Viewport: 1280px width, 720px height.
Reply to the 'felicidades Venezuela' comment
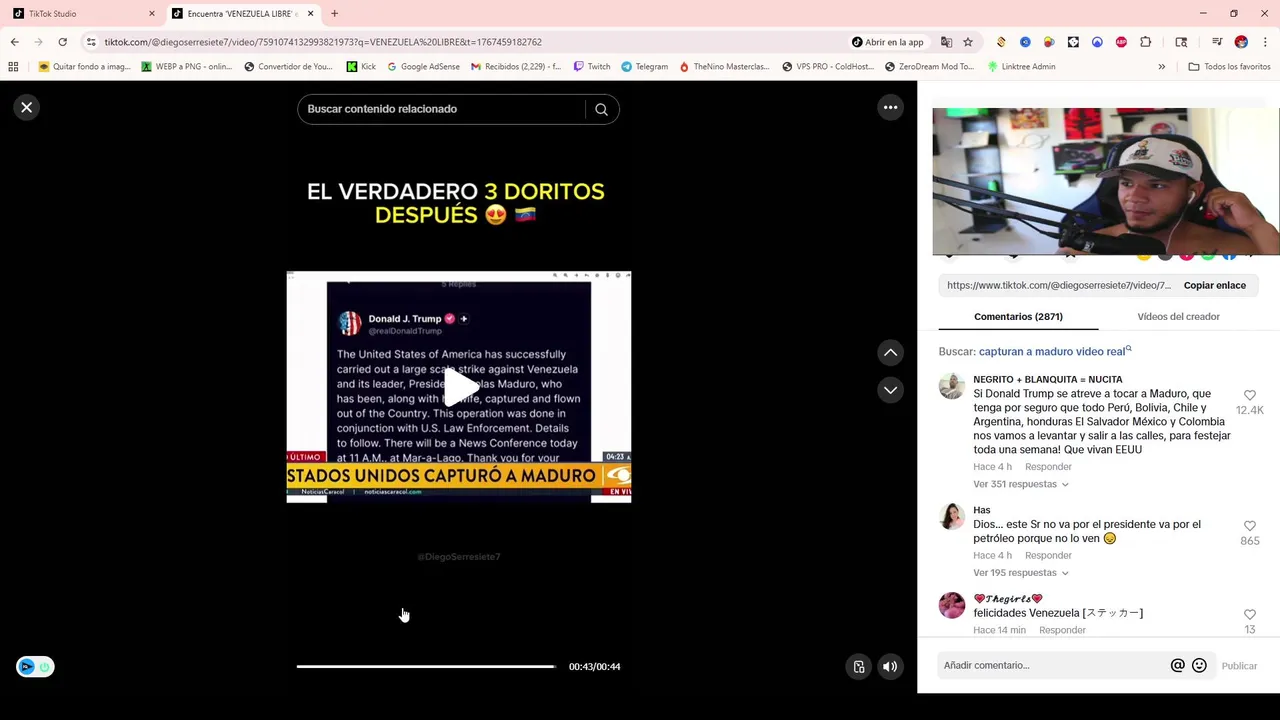coord(1062,630)
